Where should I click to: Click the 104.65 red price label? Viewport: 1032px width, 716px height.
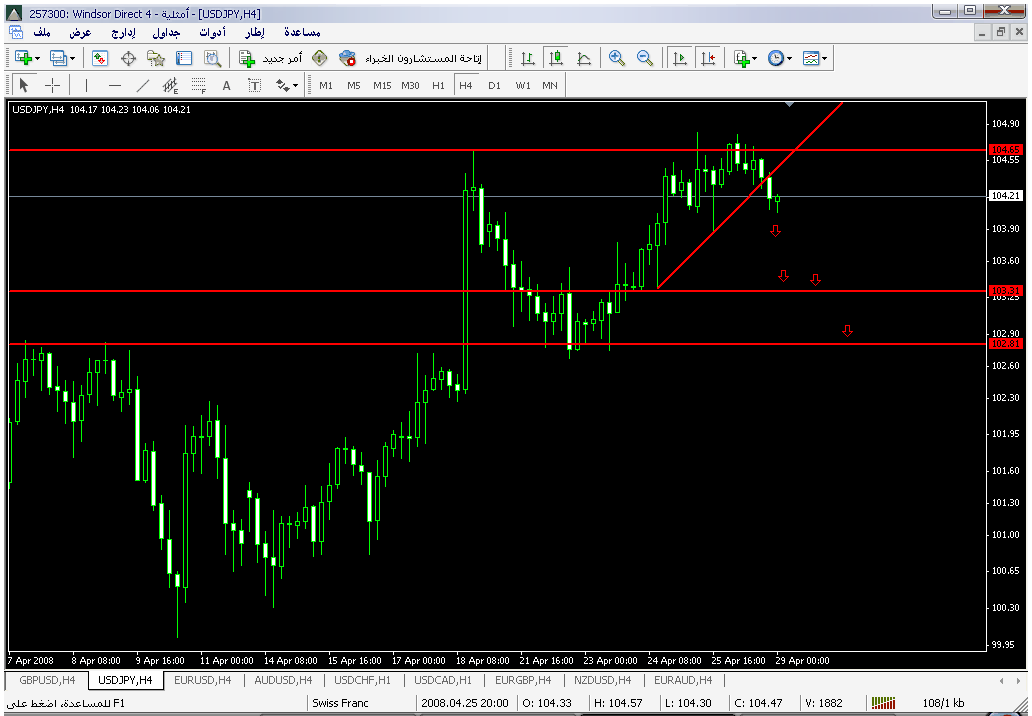pyautogui.click(x=1006, y=149)
